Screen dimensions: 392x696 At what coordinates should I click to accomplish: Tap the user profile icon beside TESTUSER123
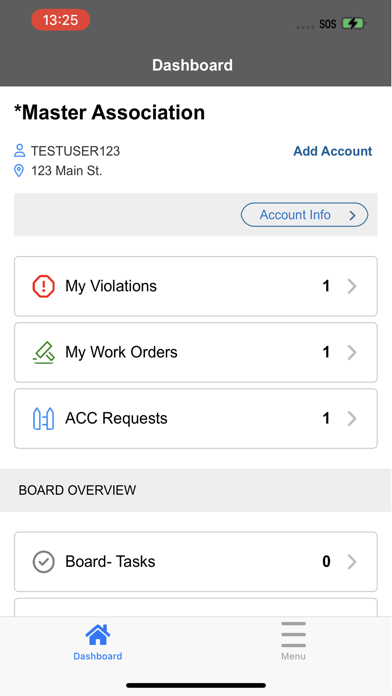pyautogui.click(x=19, y=151)
